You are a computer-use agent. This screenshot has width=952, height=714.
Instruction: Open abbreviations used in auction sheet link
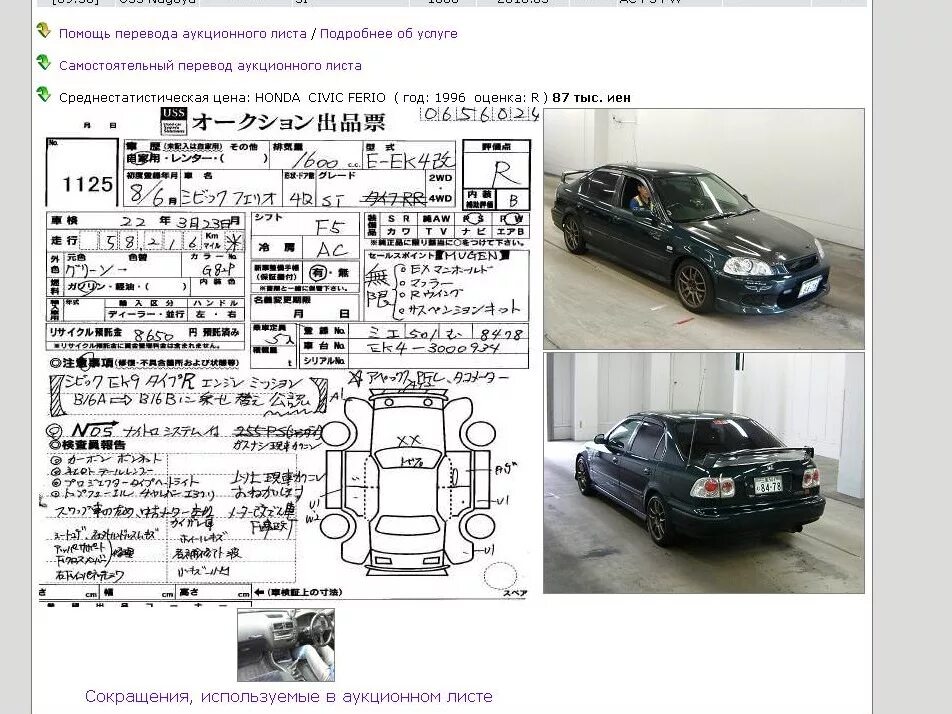288,696
